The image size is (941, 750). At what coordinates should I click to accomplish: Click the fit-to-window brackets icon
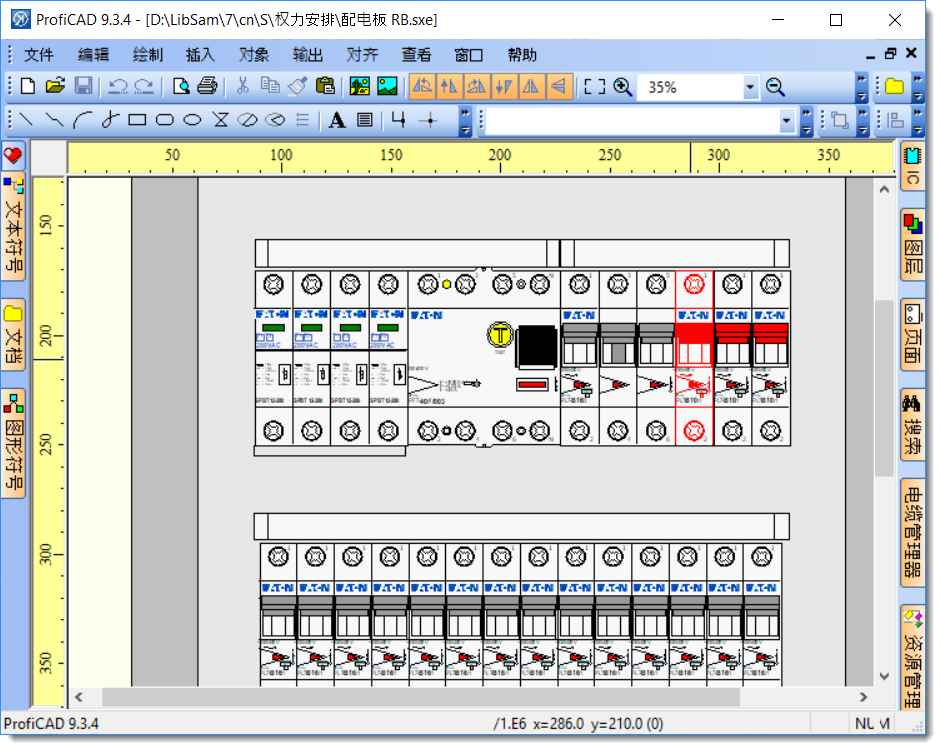[595, 87]
